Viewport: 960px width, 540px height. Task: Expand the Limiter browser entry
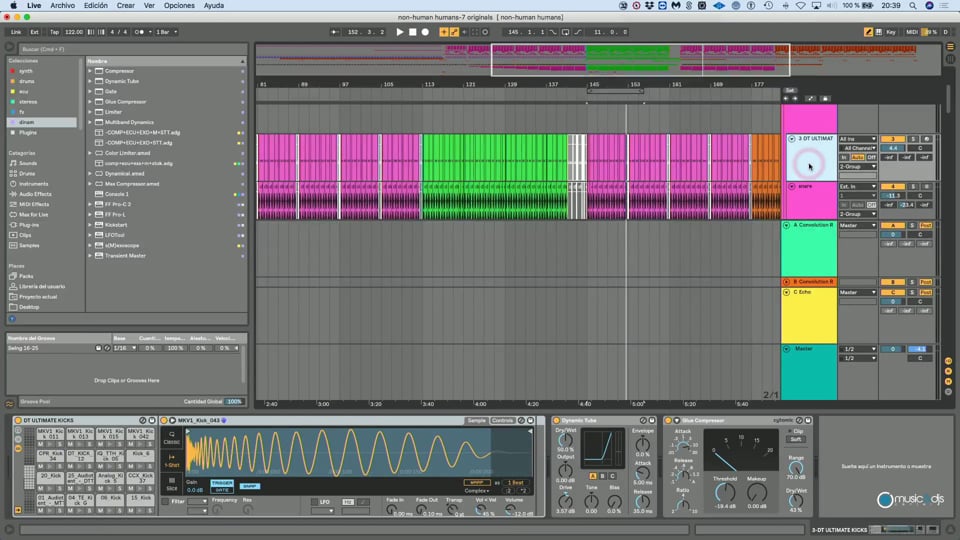(x=90, y=112)
